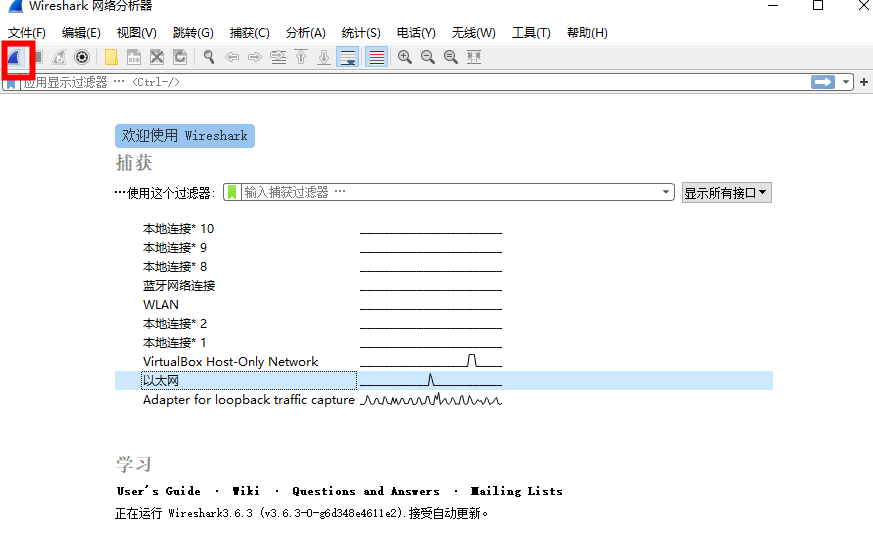Click the 输入捕获过滤器 capture filter field
This screenshot has height=549, width=873.
pos(451,192)
